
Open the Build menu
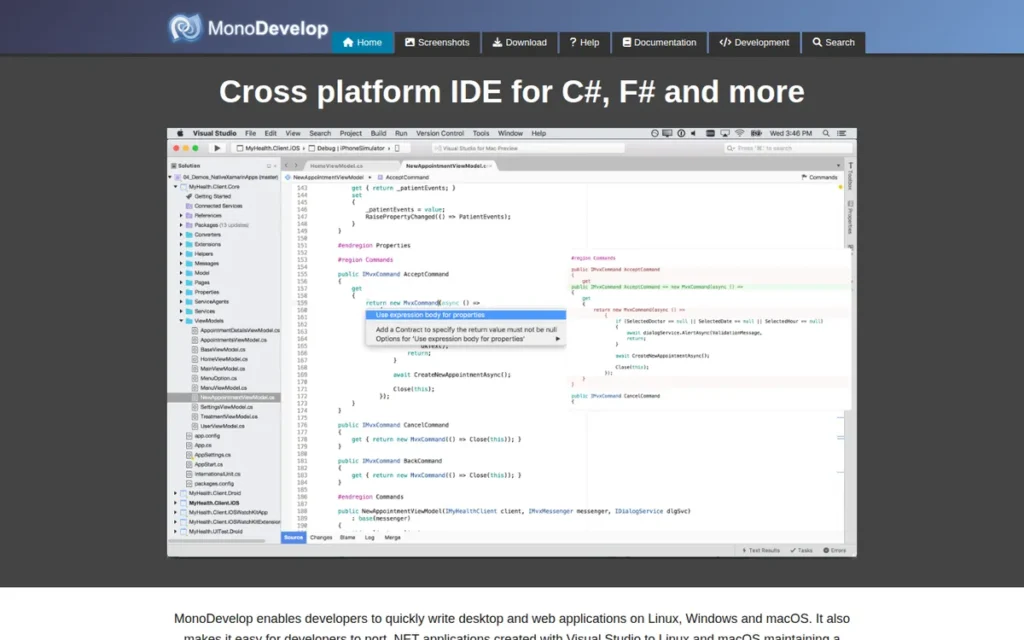click(x=378, y=133)
